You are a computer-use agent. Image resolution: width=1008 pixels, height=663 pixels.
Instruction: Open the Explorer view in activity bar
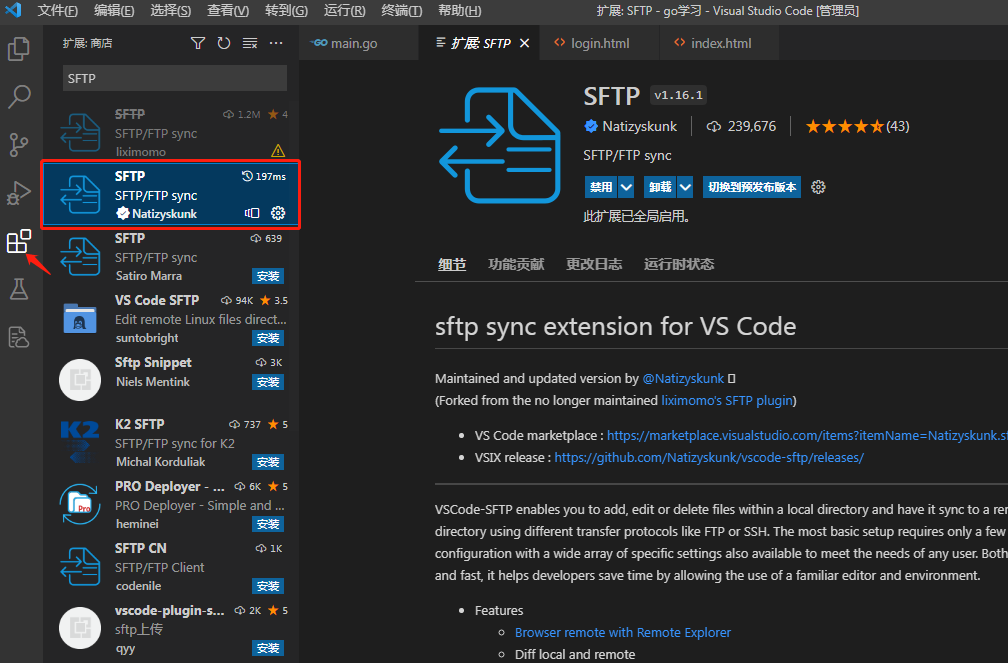(x=19, y=48)
